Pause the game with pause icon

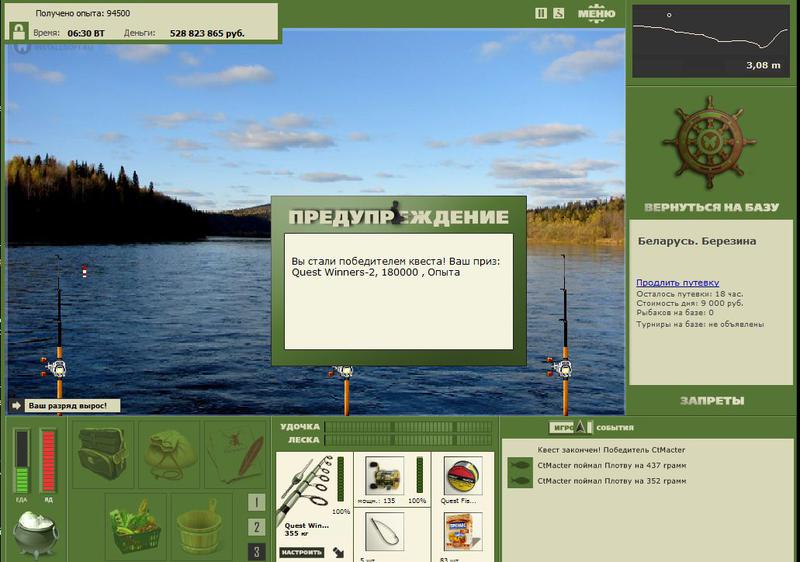point(541,14)
